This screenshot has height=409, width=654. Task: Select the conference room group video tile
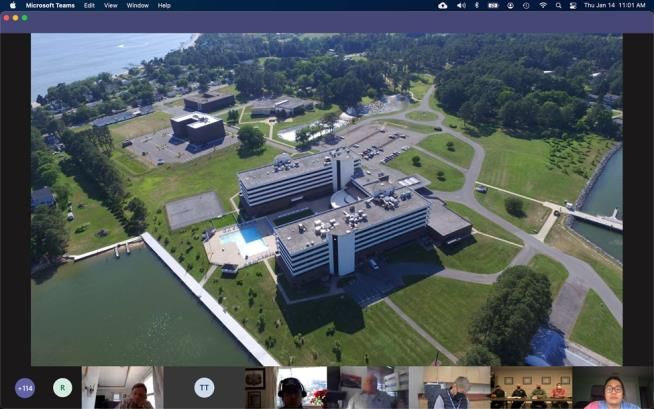(x=531, y=388)
